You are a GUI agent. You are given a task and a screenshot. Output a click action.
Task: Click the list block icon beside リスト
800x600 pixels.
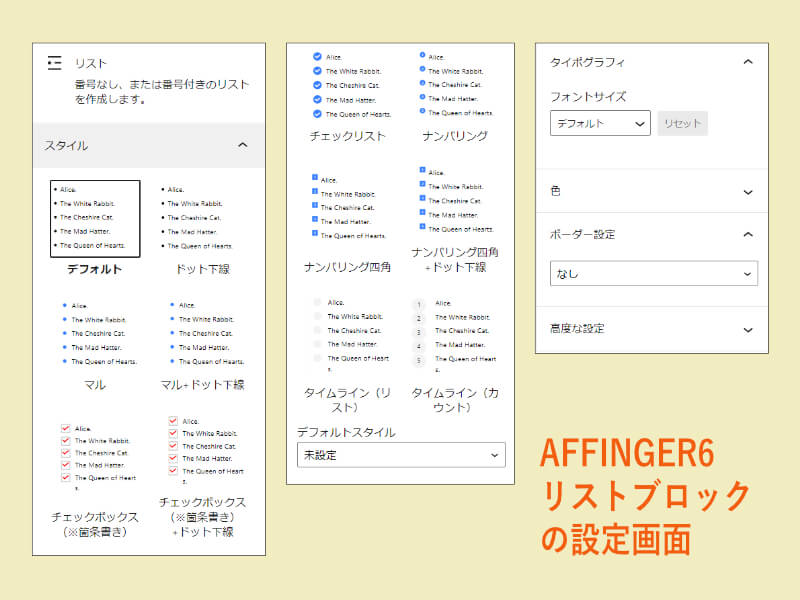tap(54, 63)
